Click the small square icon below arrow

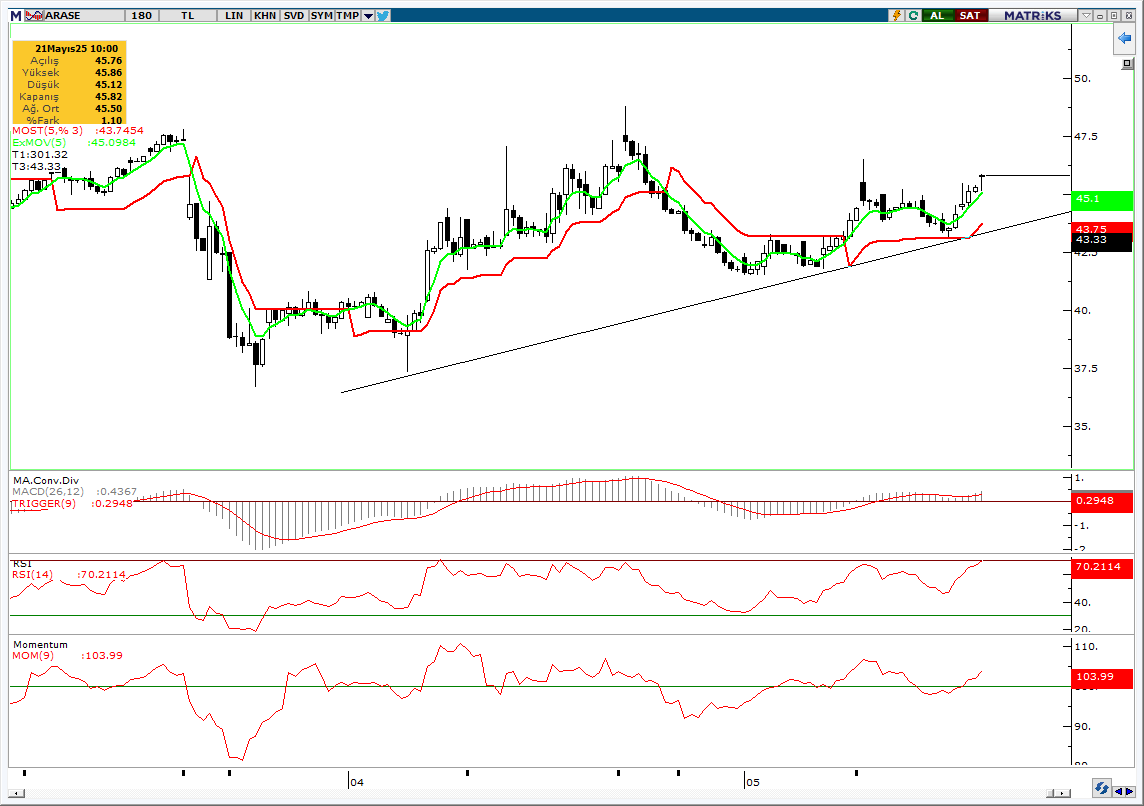coord(1127,63)
